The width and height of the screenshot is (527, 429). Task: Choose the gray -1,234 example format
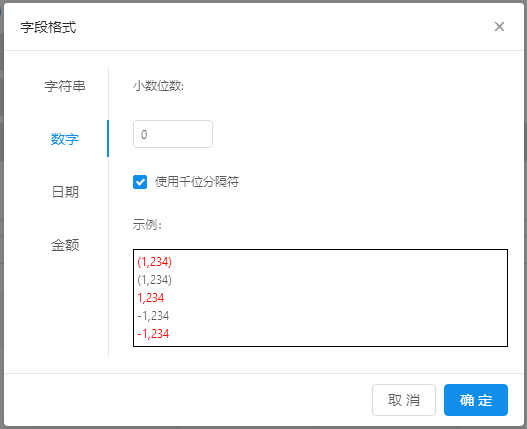tap(153, 316)
